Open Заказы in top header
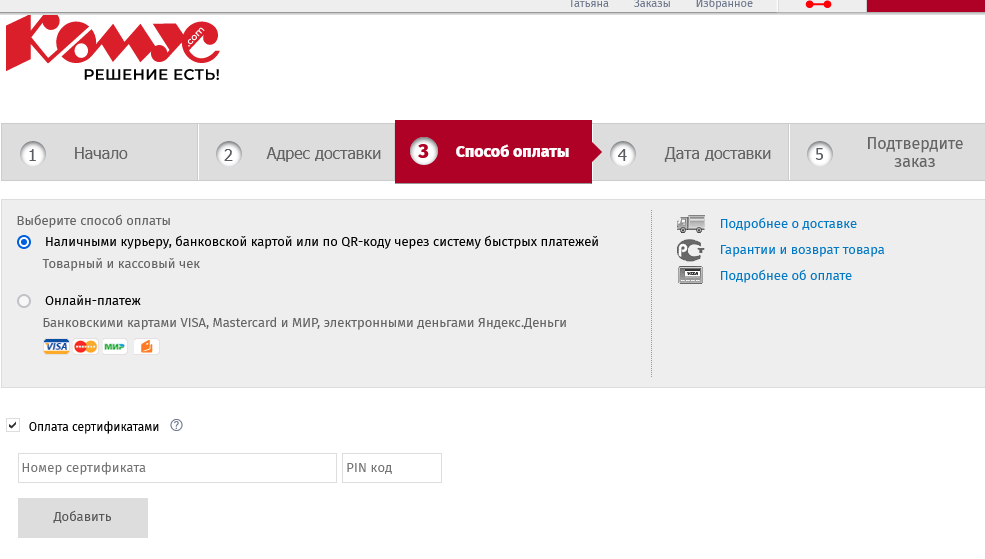Screen dimensions: 985x559 (651, 4)
